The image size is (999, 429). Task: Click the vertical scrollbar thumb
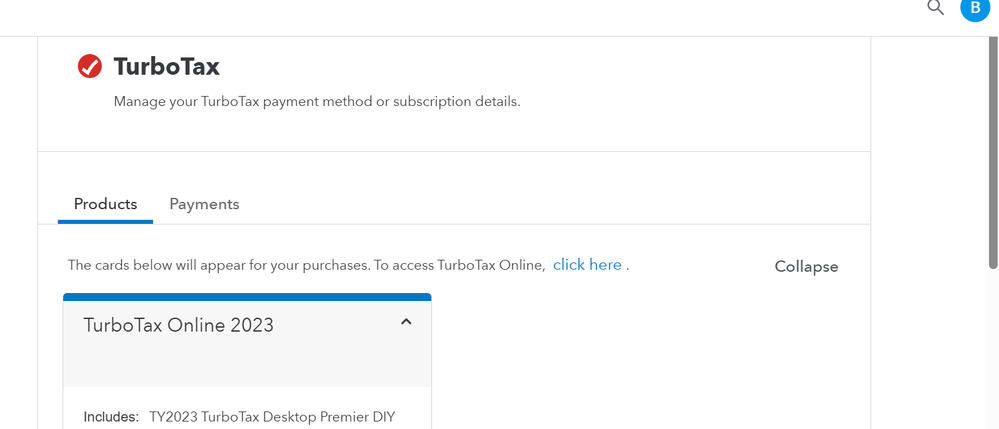point(992,150)
